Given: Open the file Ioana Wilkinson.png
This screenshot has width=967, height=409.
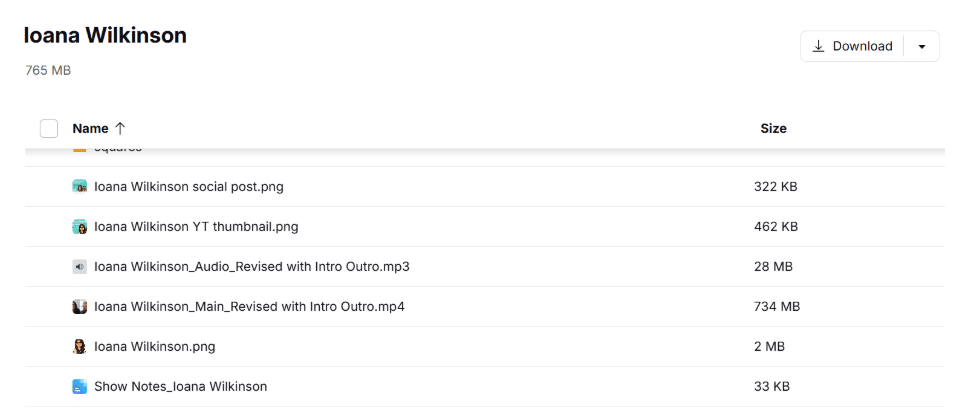Looking at the screenshot, I should (155, 347).
